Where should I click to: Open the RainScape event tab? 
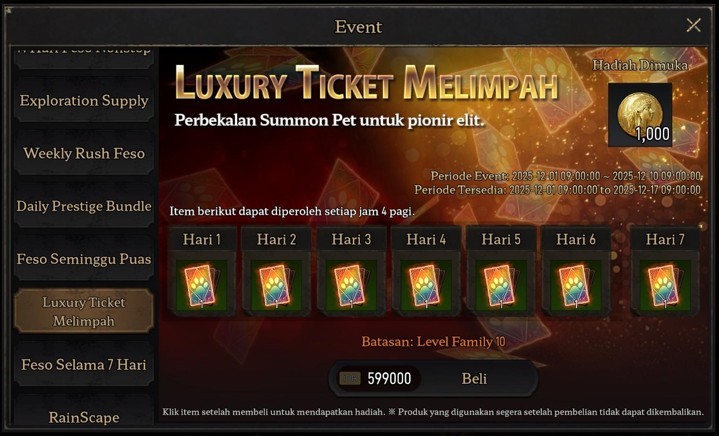coord(84,415)
